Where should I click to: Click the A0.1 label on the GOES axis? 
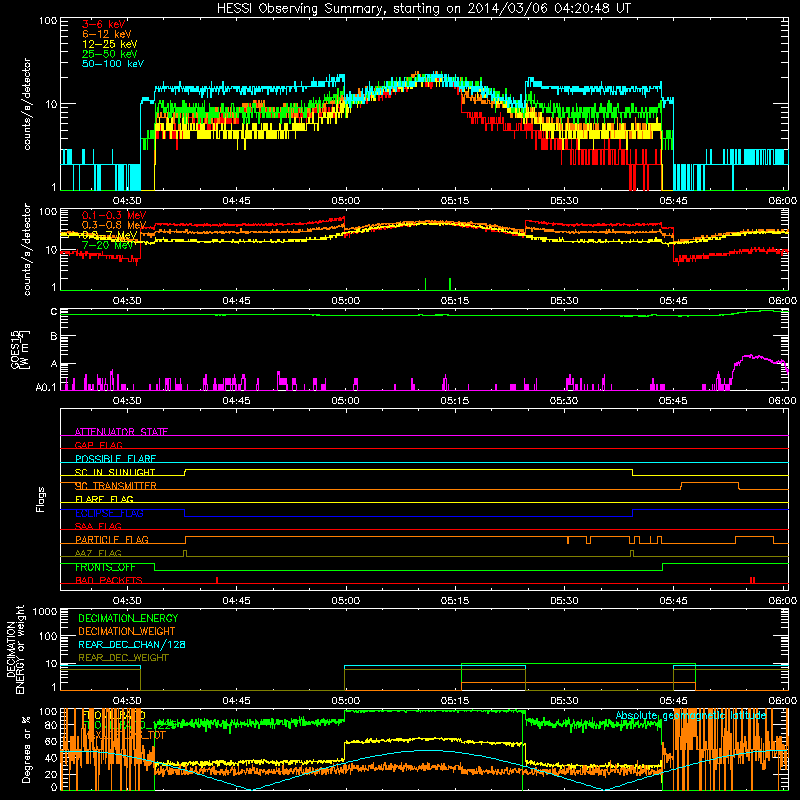tap(46, 387)
